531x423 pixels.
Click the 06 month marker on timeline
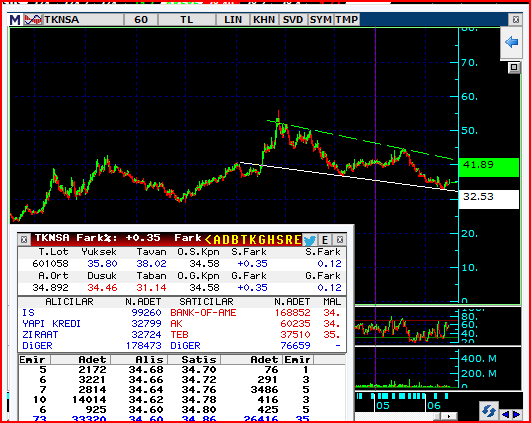[x=434, y=405]
